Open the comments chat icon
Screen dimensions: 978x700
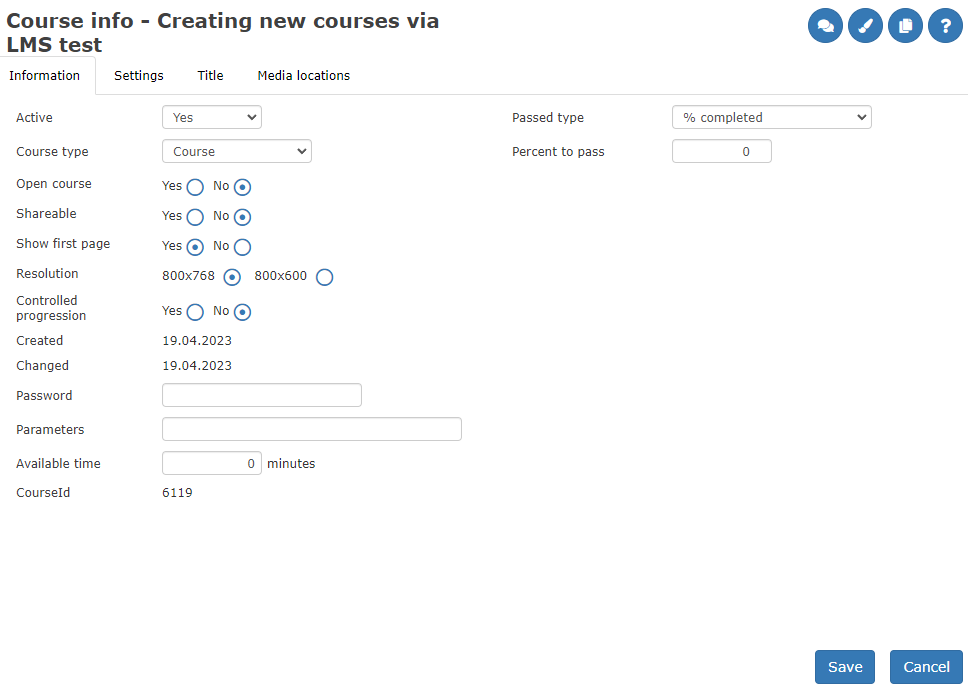pyautogui.click(x=825, y=25)
